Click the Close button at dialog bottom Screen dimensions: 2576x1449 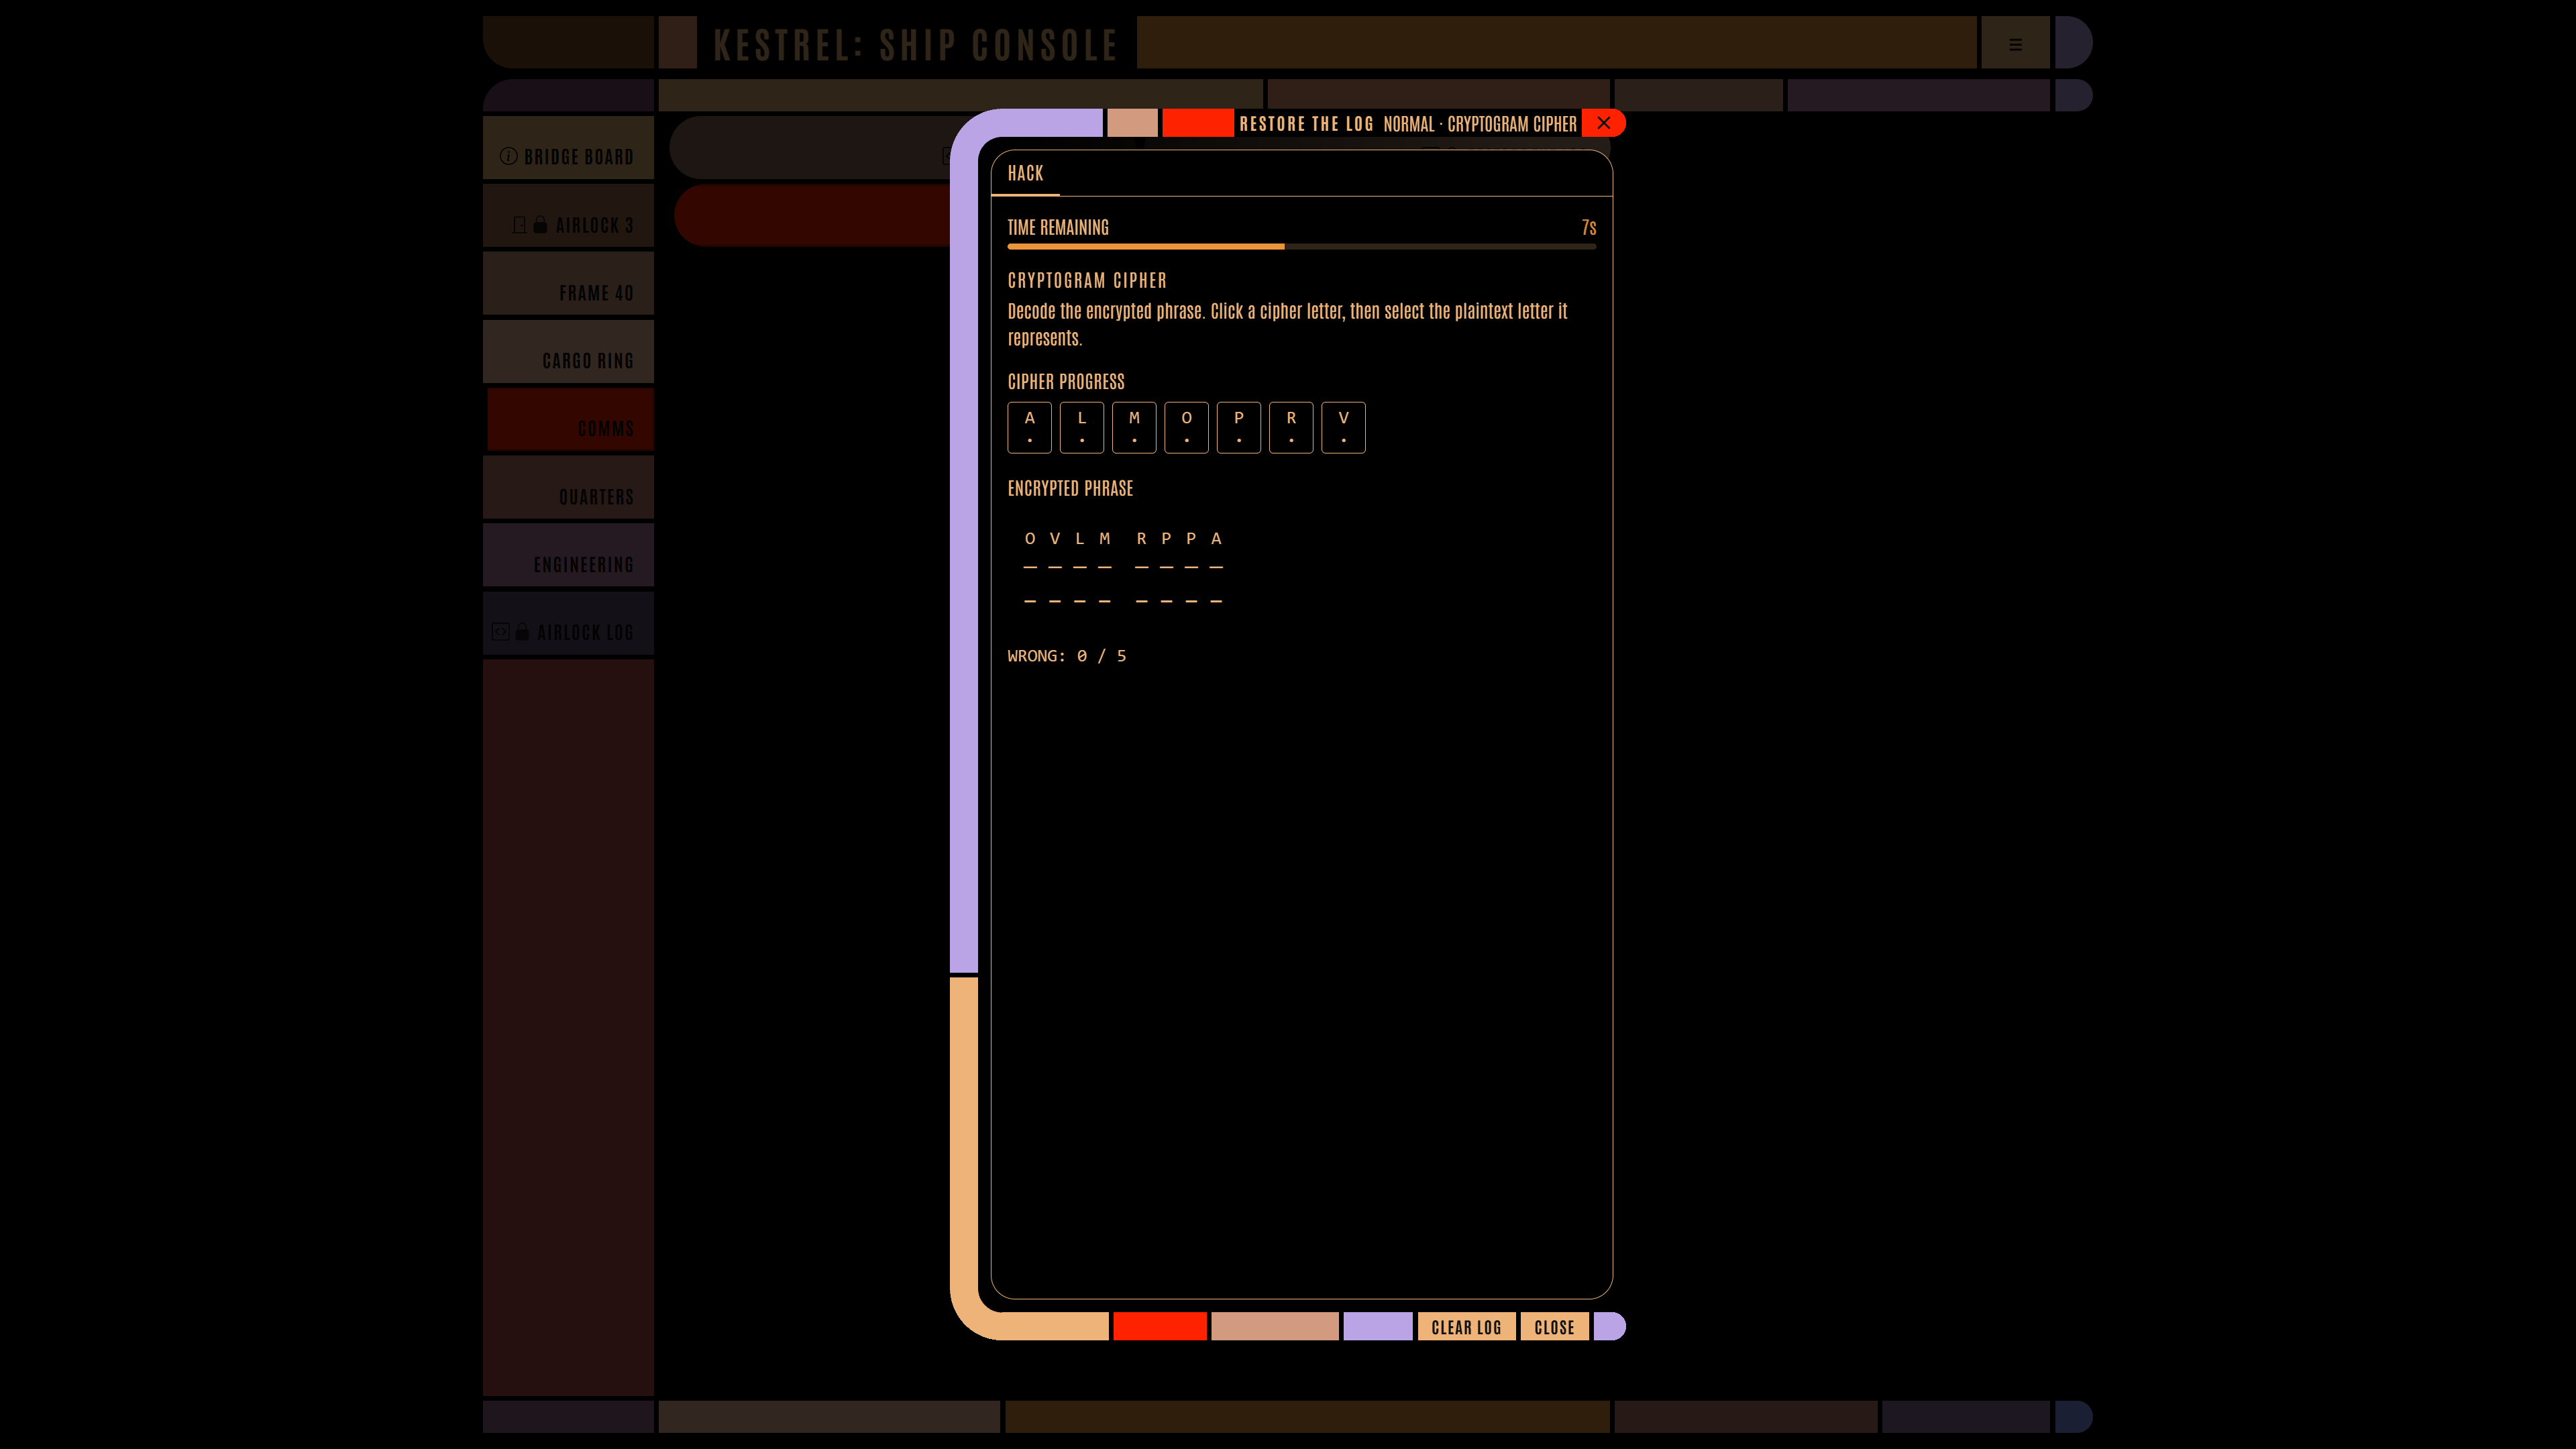point(1554,1326)
